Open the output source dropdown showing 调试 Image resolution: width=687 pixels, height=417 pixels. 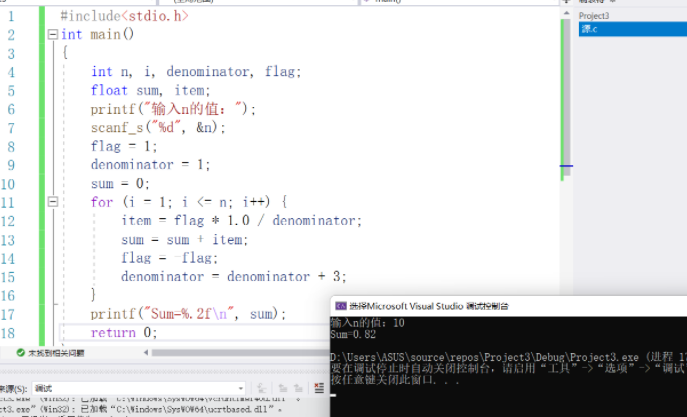tap(138, 388)
